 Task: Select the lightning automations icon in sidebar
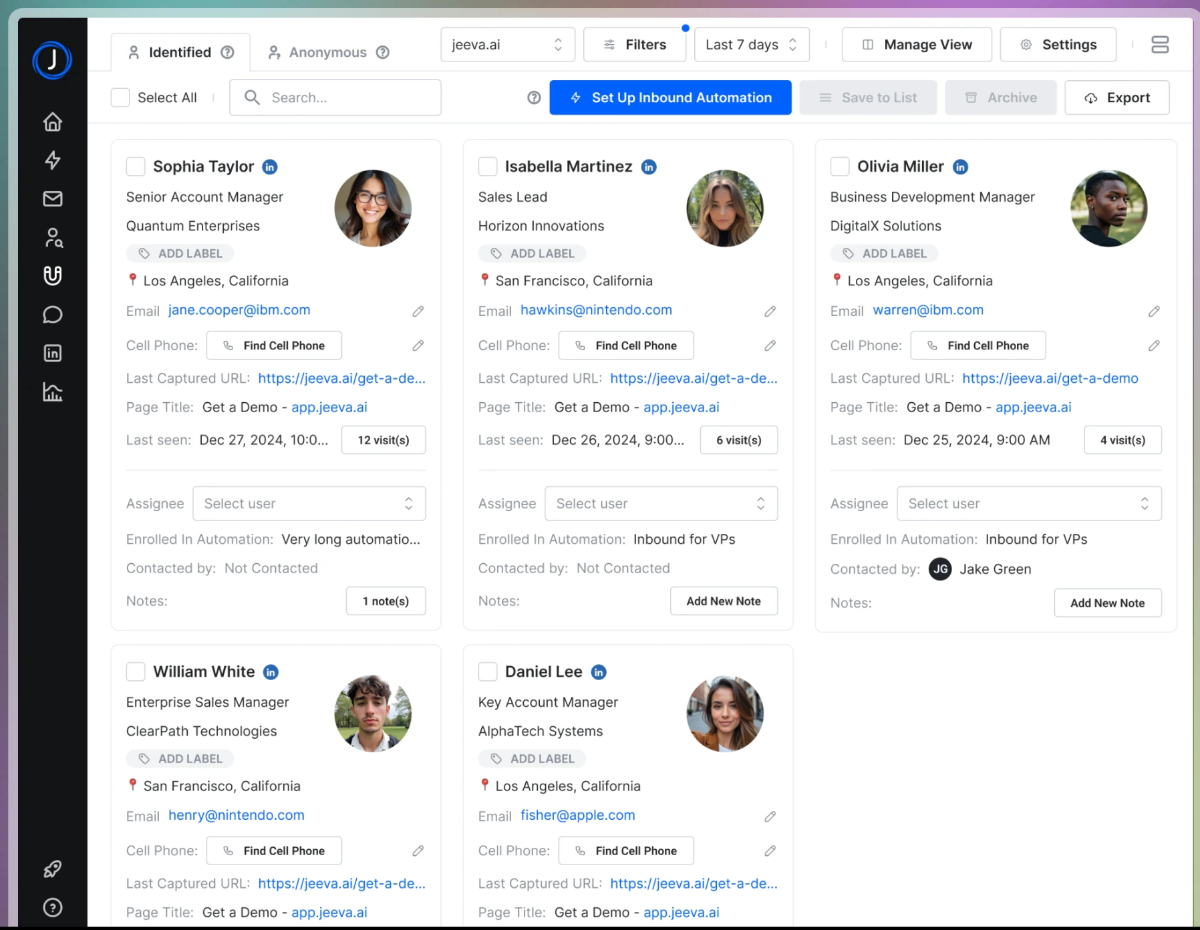coord(52,160)
